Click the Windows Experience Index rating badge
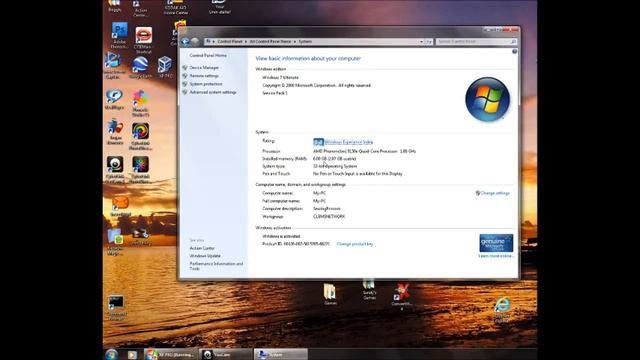Viewport: 640px width, 360px height. (x=318, y=142)
